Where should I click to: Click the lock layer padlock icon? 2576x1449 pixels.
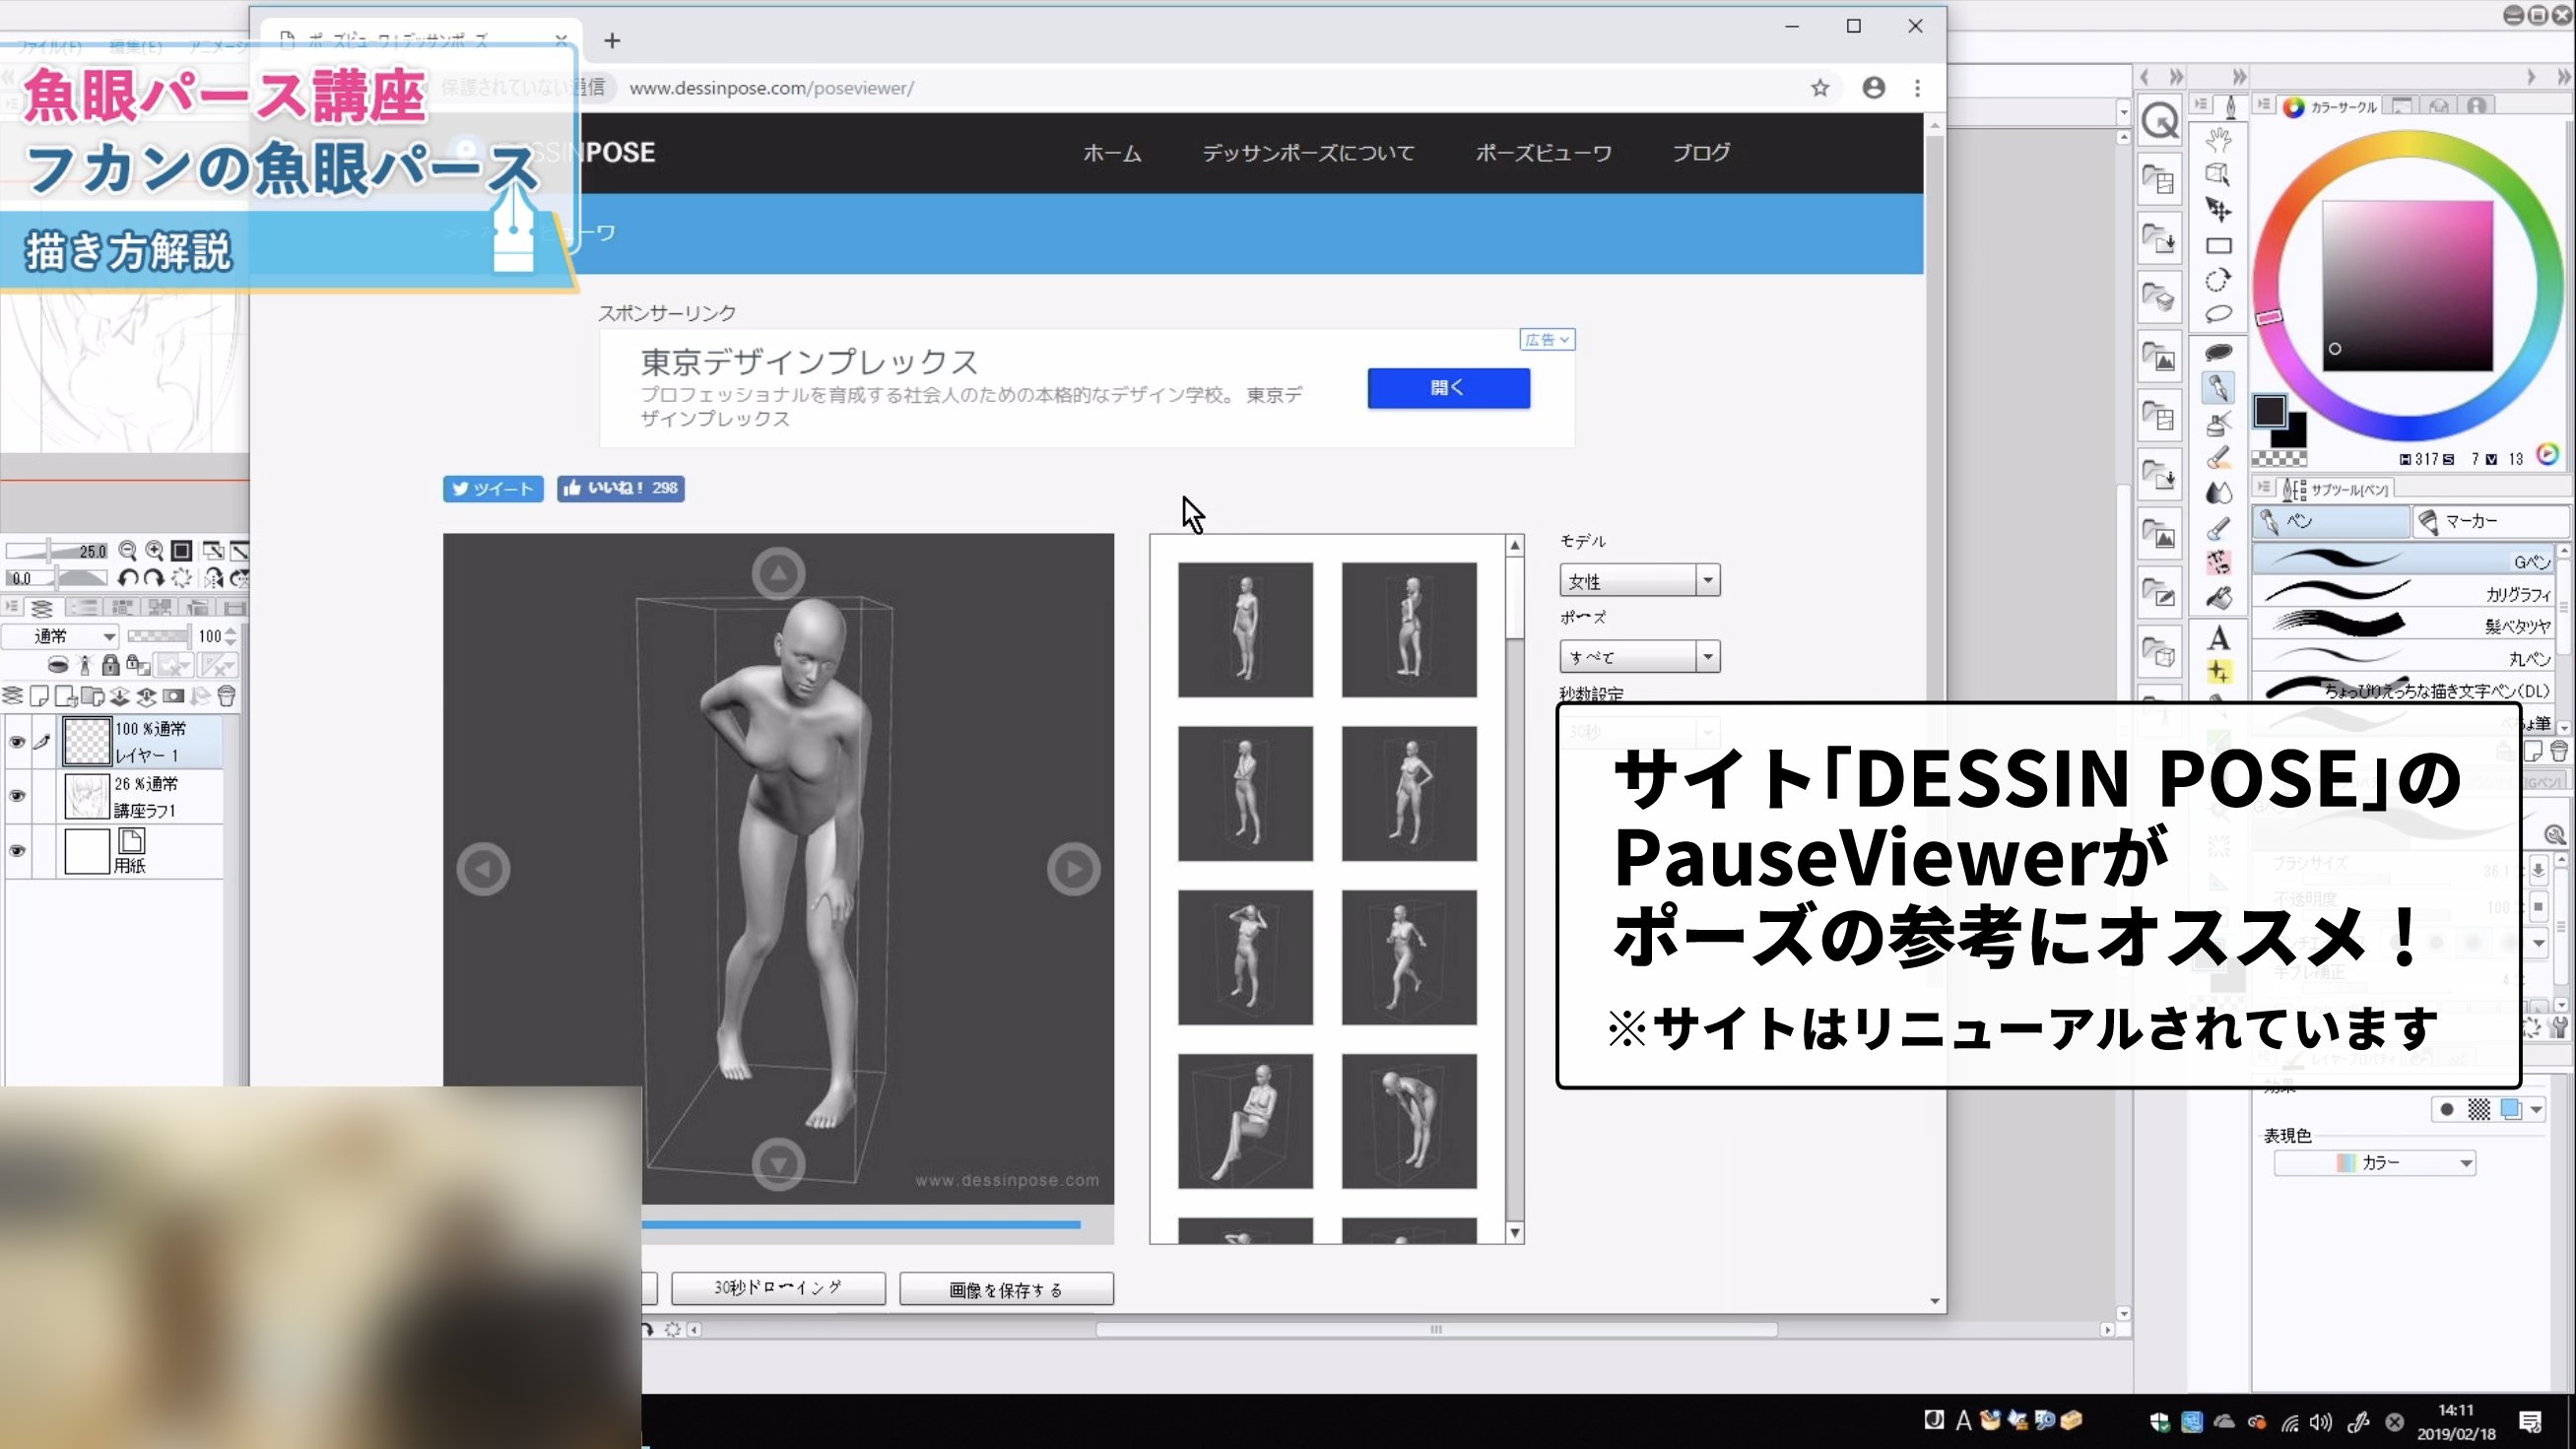click(x=110, y=665)
